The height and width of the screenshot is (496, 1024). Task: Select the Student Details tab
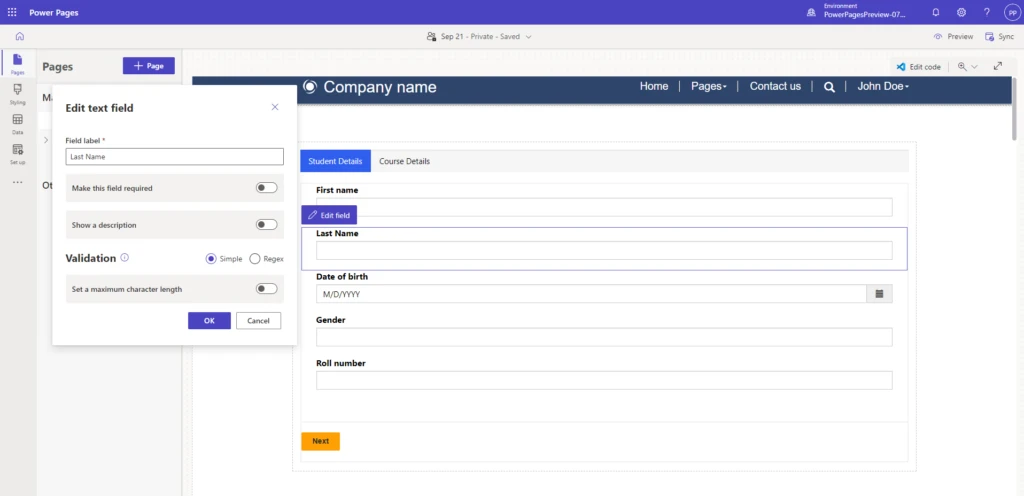click(335, 161)
